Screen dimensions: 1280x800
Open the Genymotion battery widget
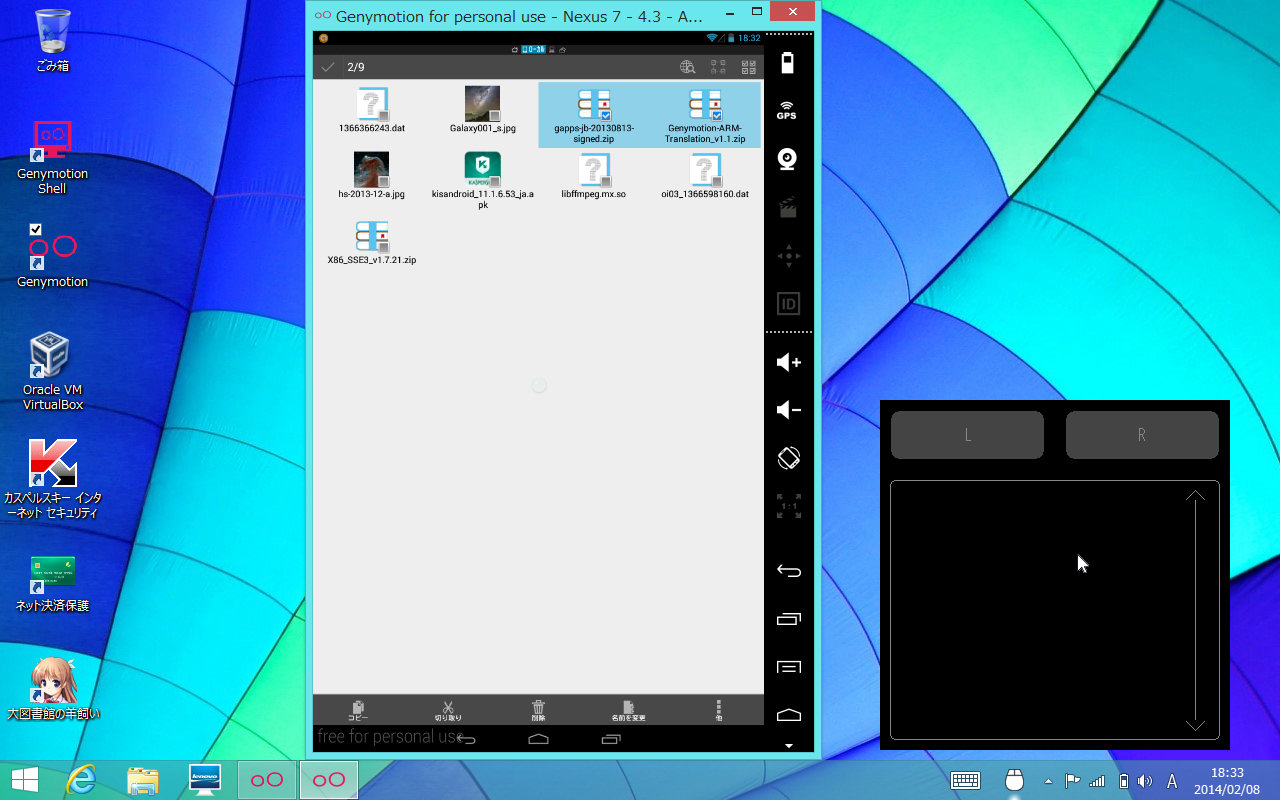click(788, 63)
